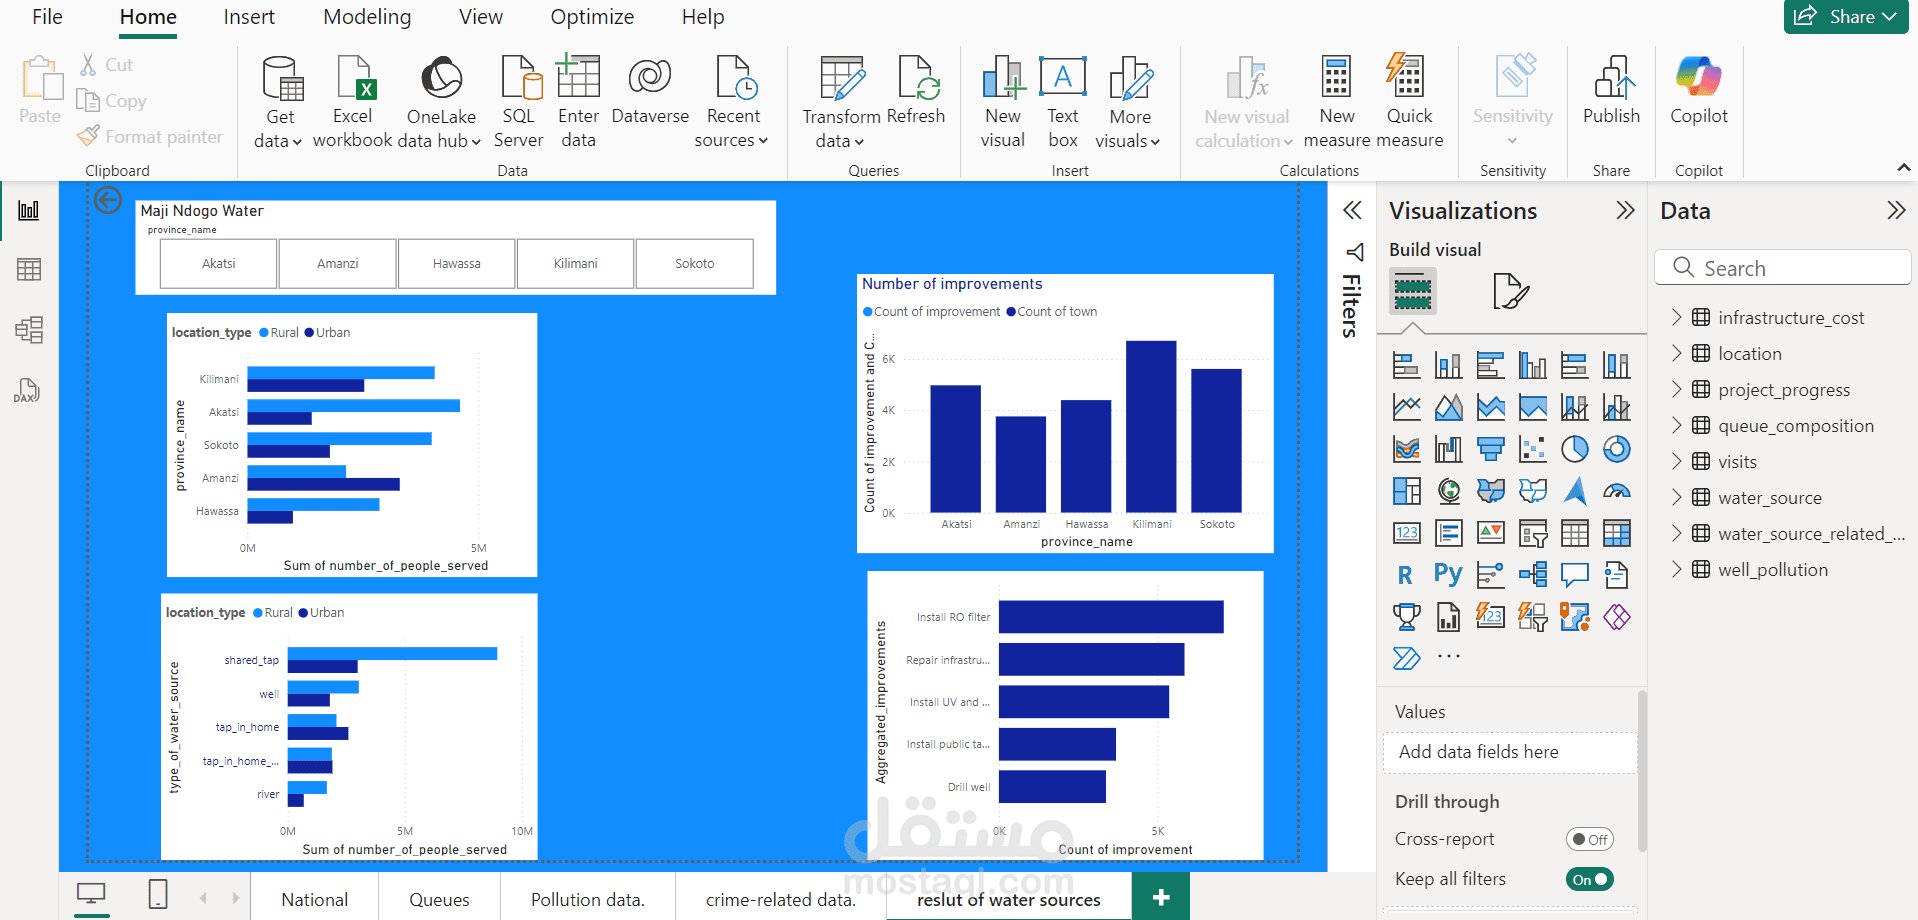Screen dimensions: 1918x920
Task: Open the Optimize ribbon tab
Action: pyautogui.click(x=592, y=17)
